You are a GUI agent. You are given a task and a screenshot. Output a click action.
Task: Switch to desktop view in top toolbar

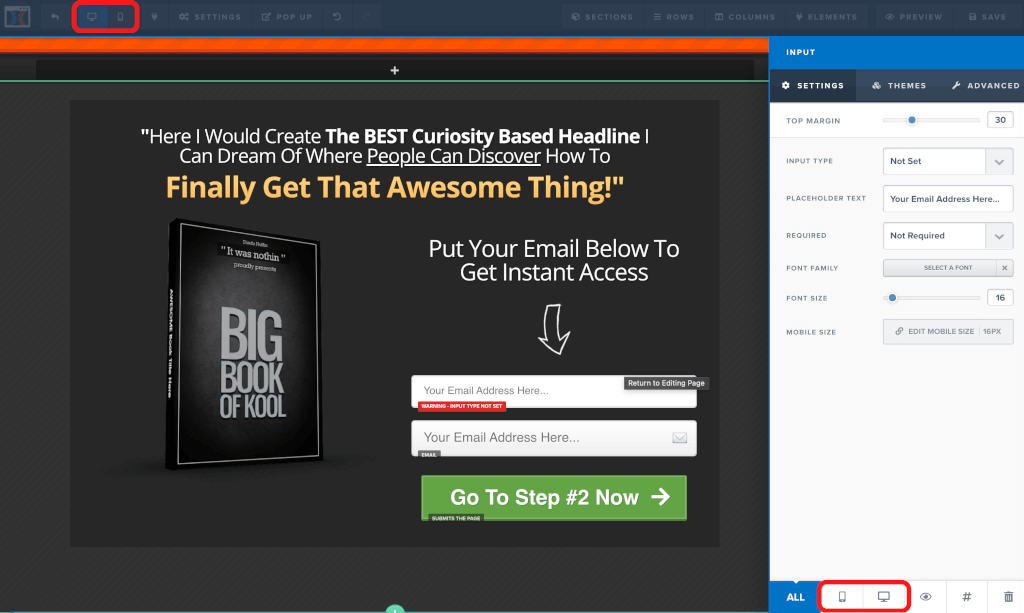[92, 17]
